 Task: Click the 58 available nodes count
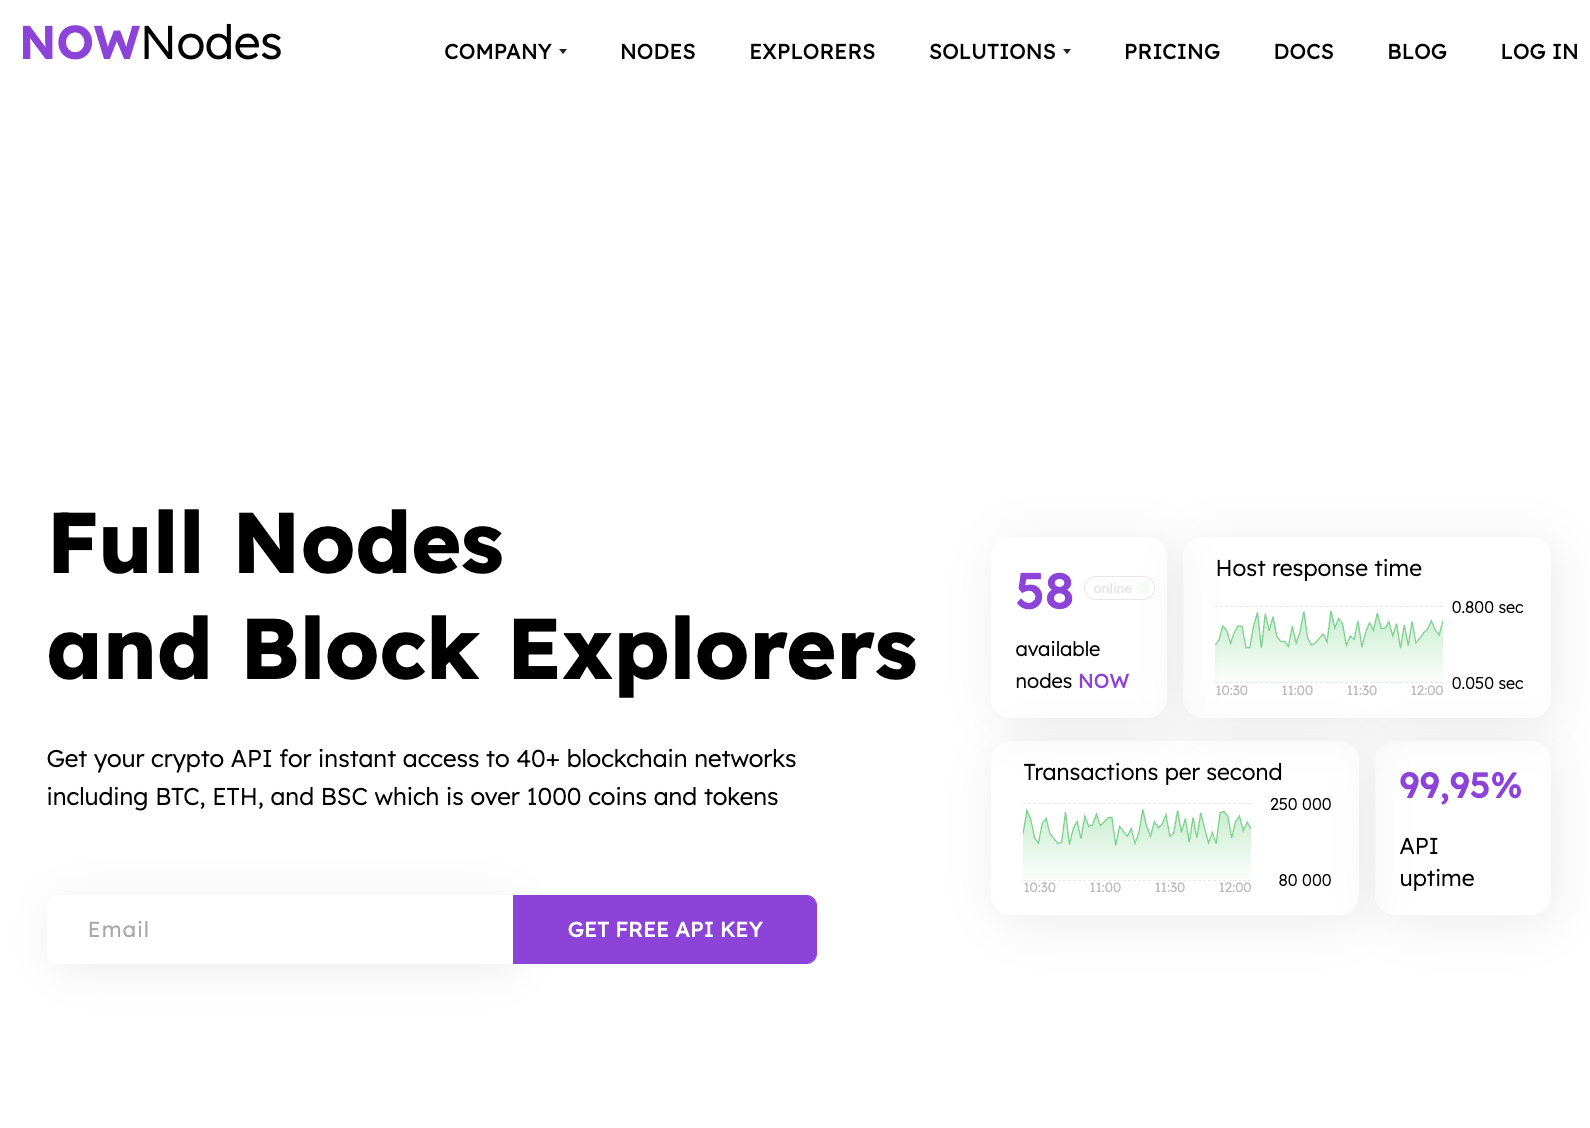click(x=1044, y=591)
